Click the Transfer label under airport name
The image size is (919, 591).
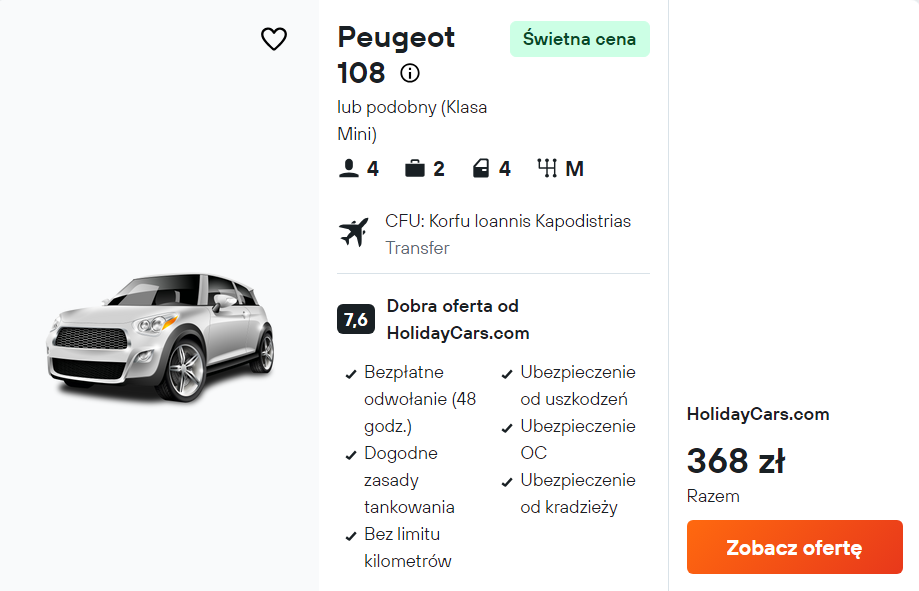point(417,248)
